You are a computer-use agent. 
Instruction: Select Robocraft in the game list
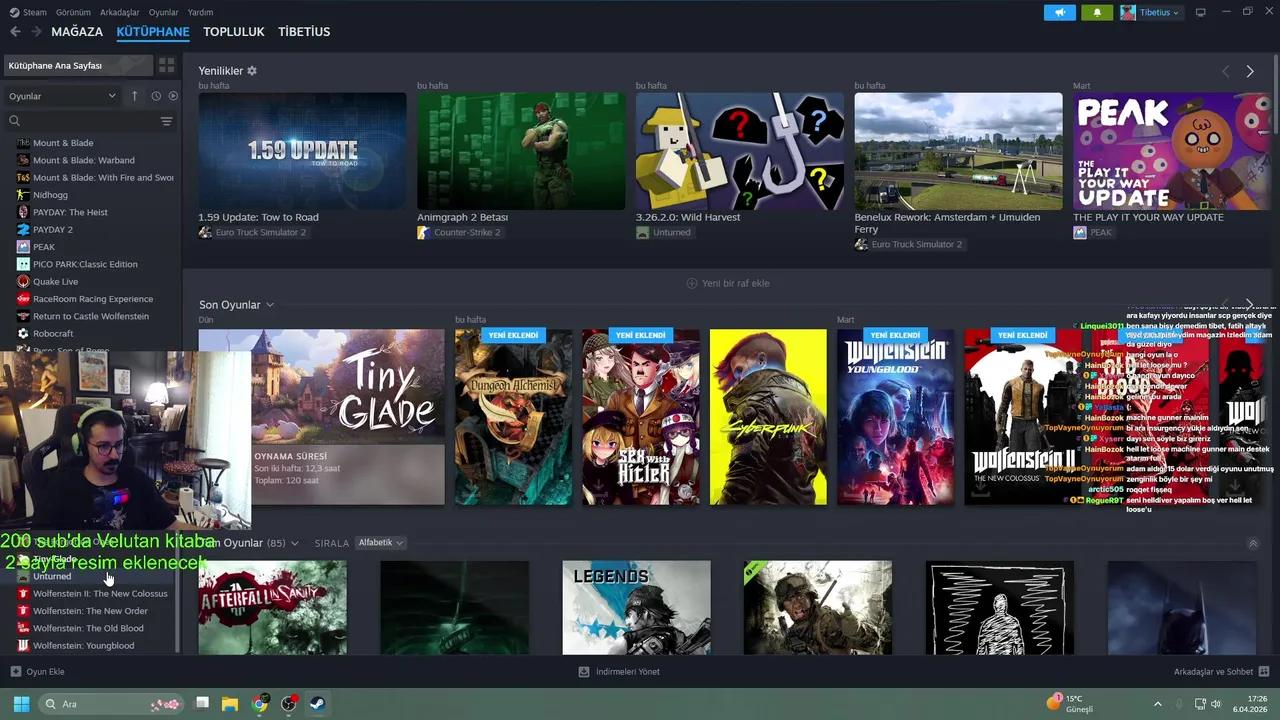[x=53, y=333]
